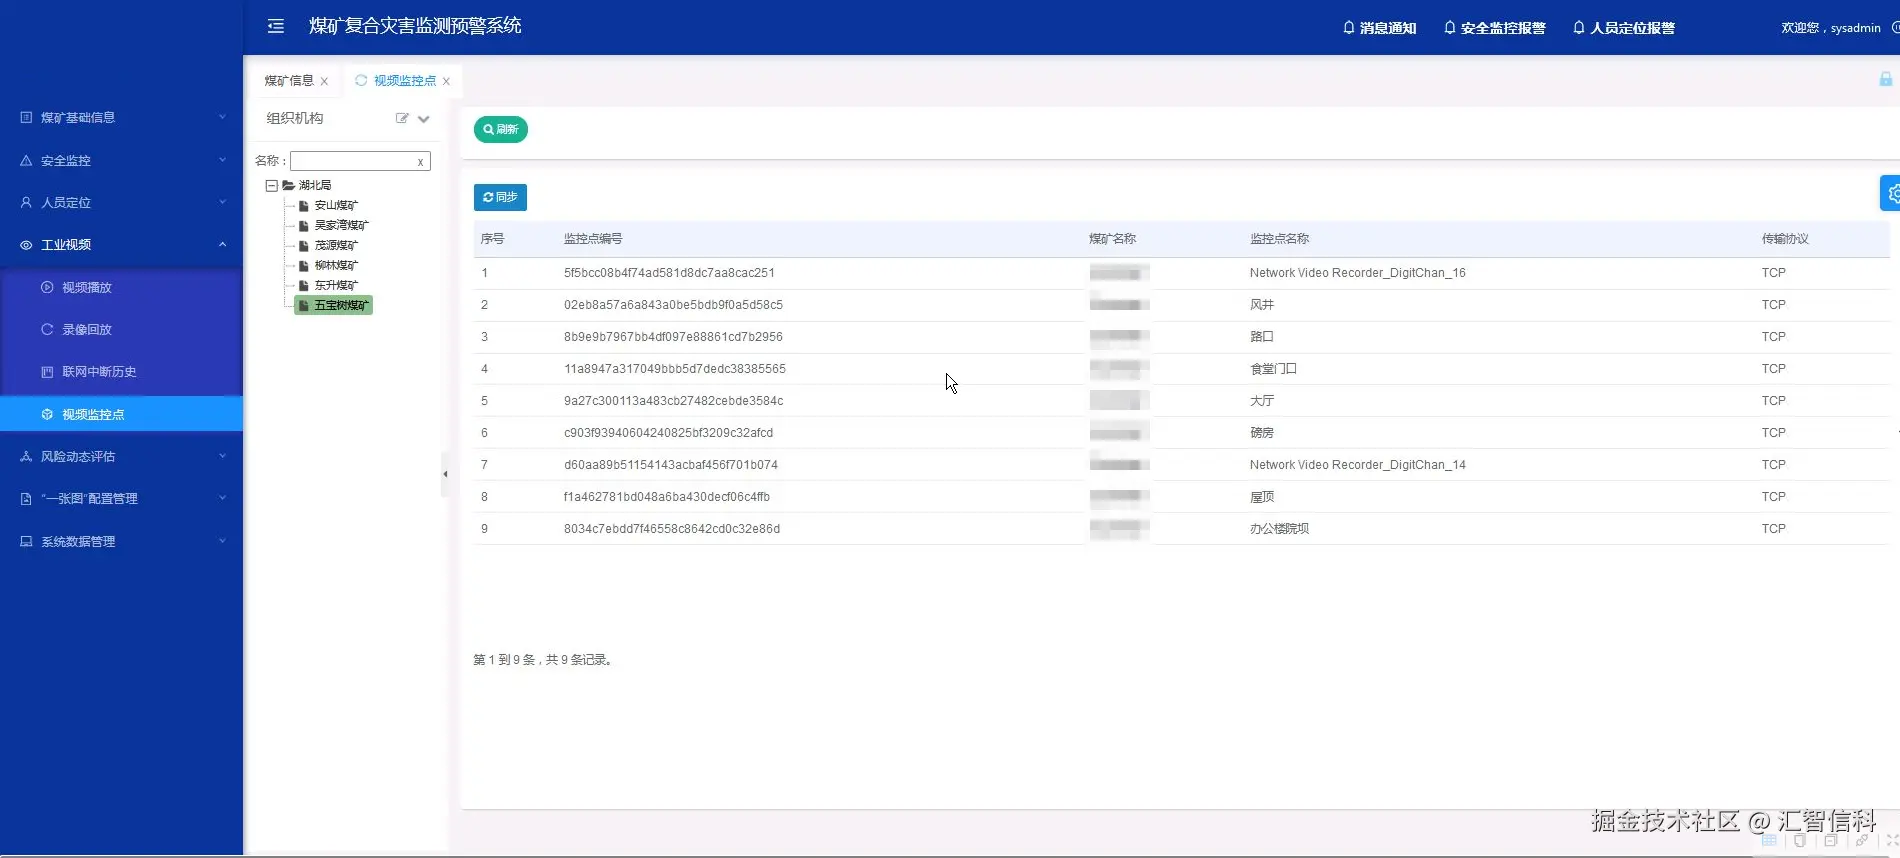1900x858 pixels.
Task: Click the 监控点名称 column header
Action: 1279,239
